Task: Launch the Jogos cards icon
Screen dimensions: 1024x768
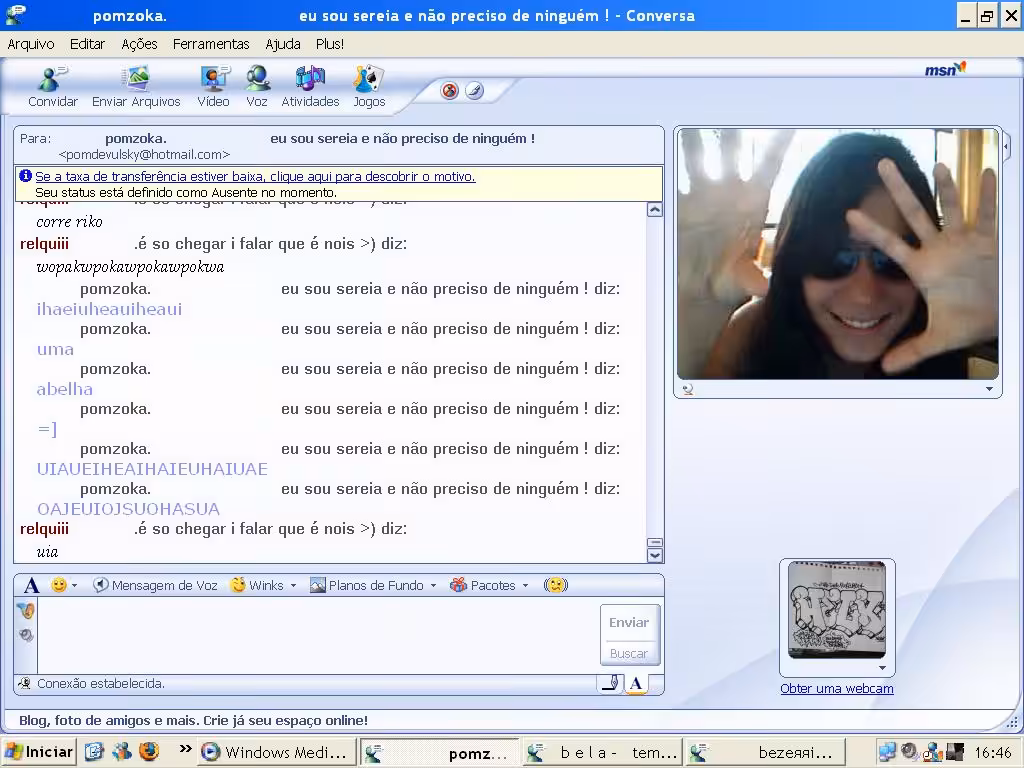Action: [x=369, y=86]
